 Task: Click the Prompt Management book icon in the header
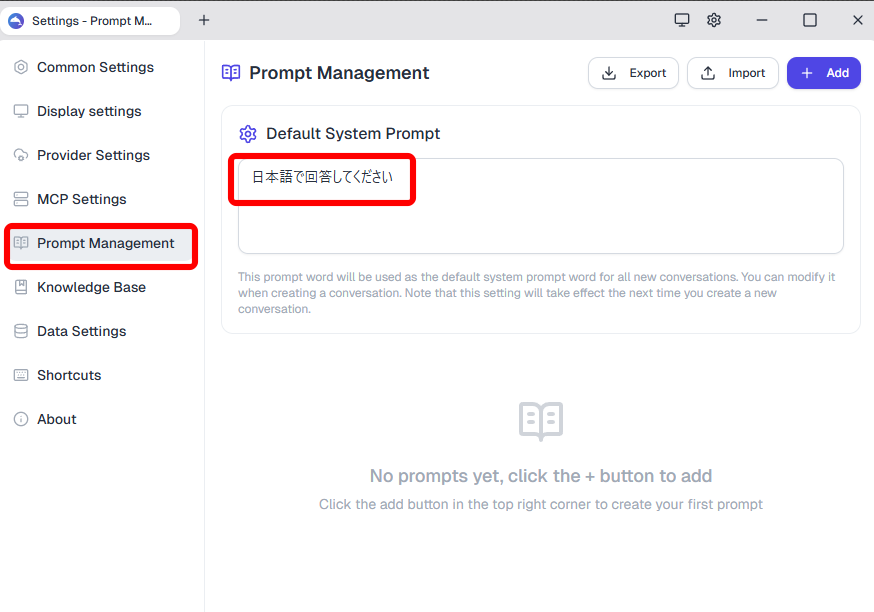pyautogui.click(x=231, y=73)
